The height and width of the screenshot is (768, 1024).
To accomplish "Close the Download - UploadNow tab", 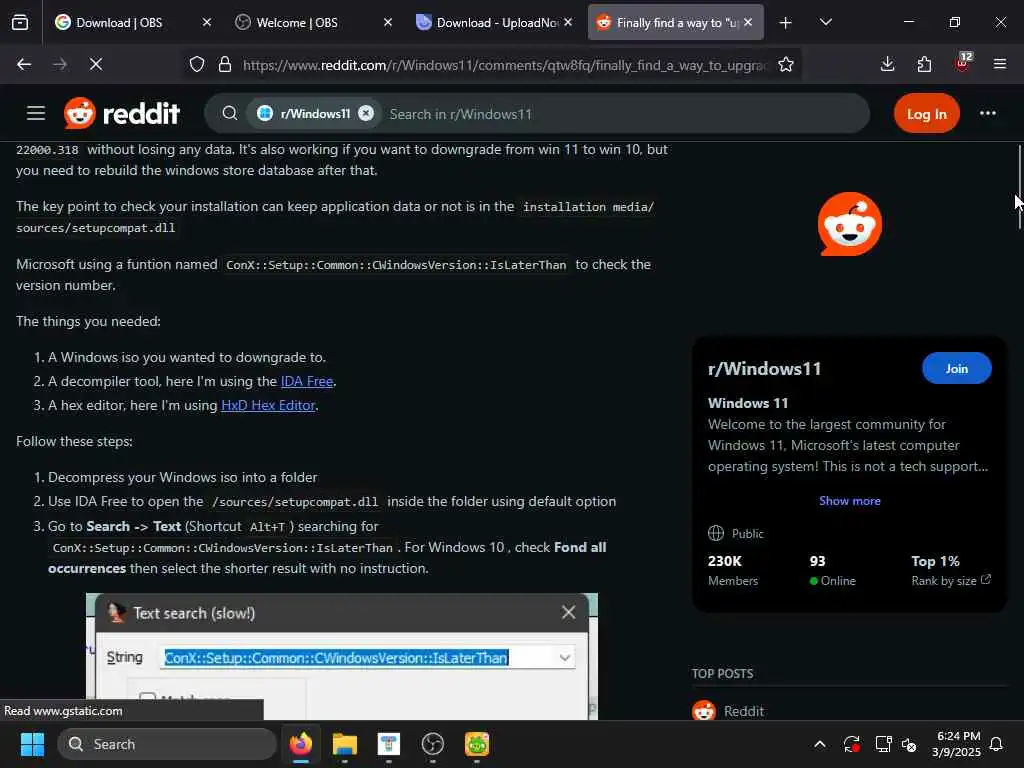I will coord(568,22).
